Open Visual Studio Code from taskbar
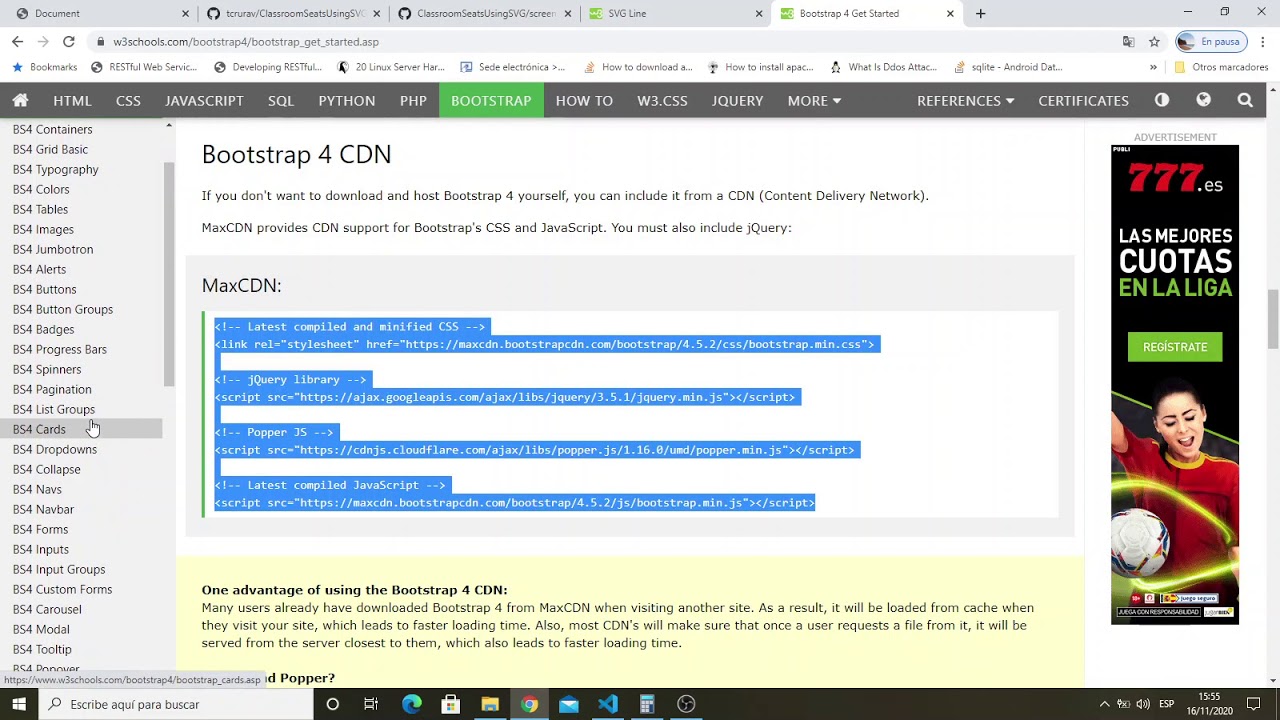Screen dimensions: 1280x720 tap(608, 704)
